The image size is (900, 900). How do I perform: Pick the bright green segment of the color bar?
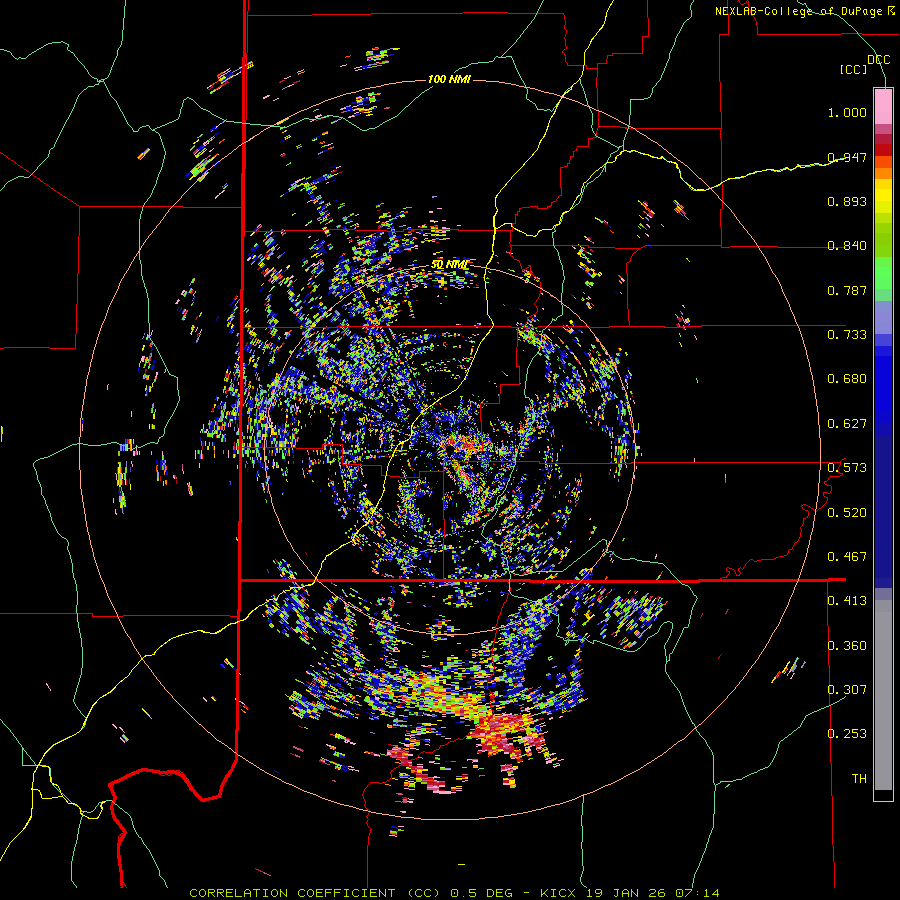click(883, 273)
